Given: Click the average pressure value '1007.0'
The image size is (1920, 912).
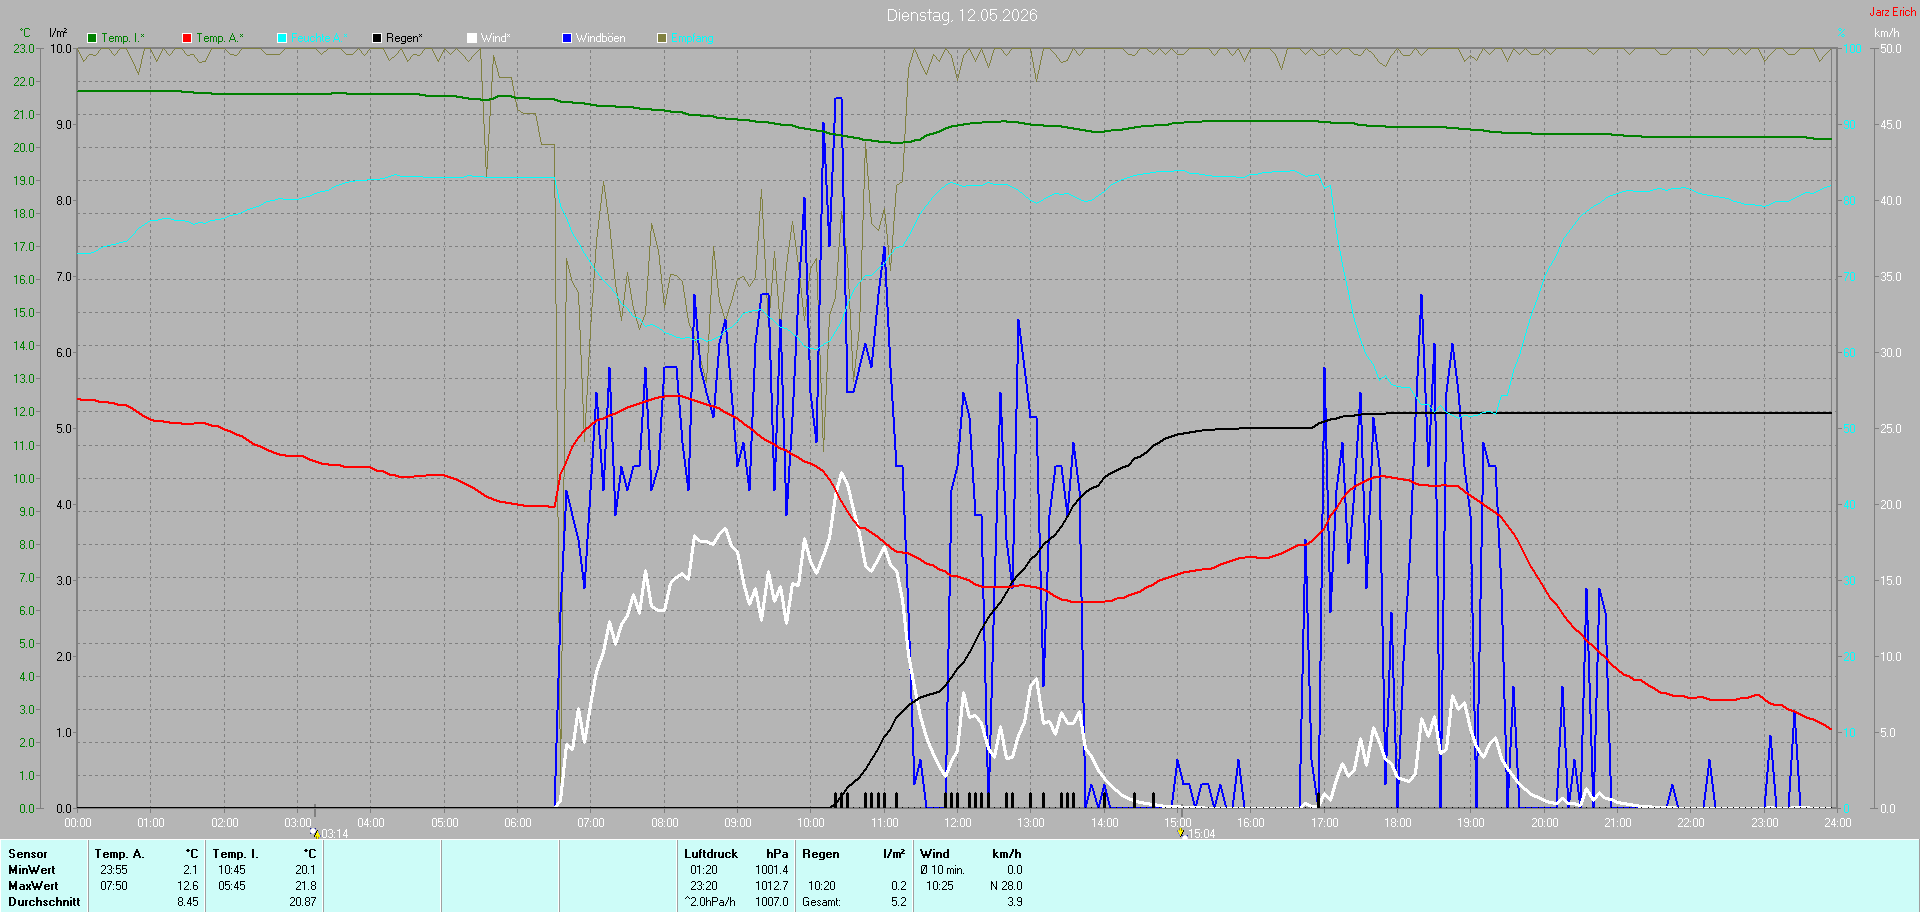Looking at the screenshot, I should point(772,902).
